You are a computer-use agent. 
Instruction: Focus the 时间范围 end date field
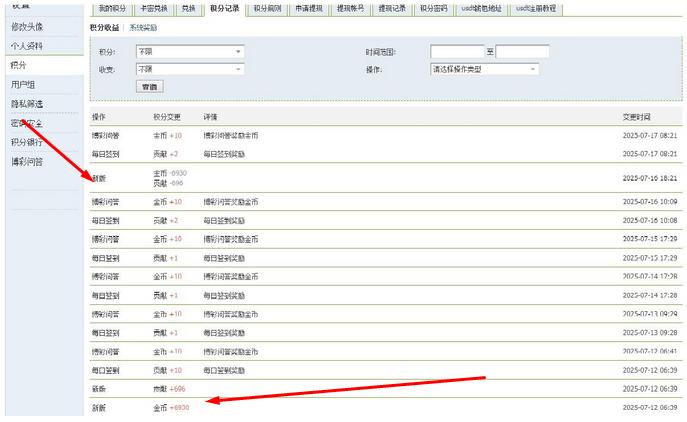point(522,52)
